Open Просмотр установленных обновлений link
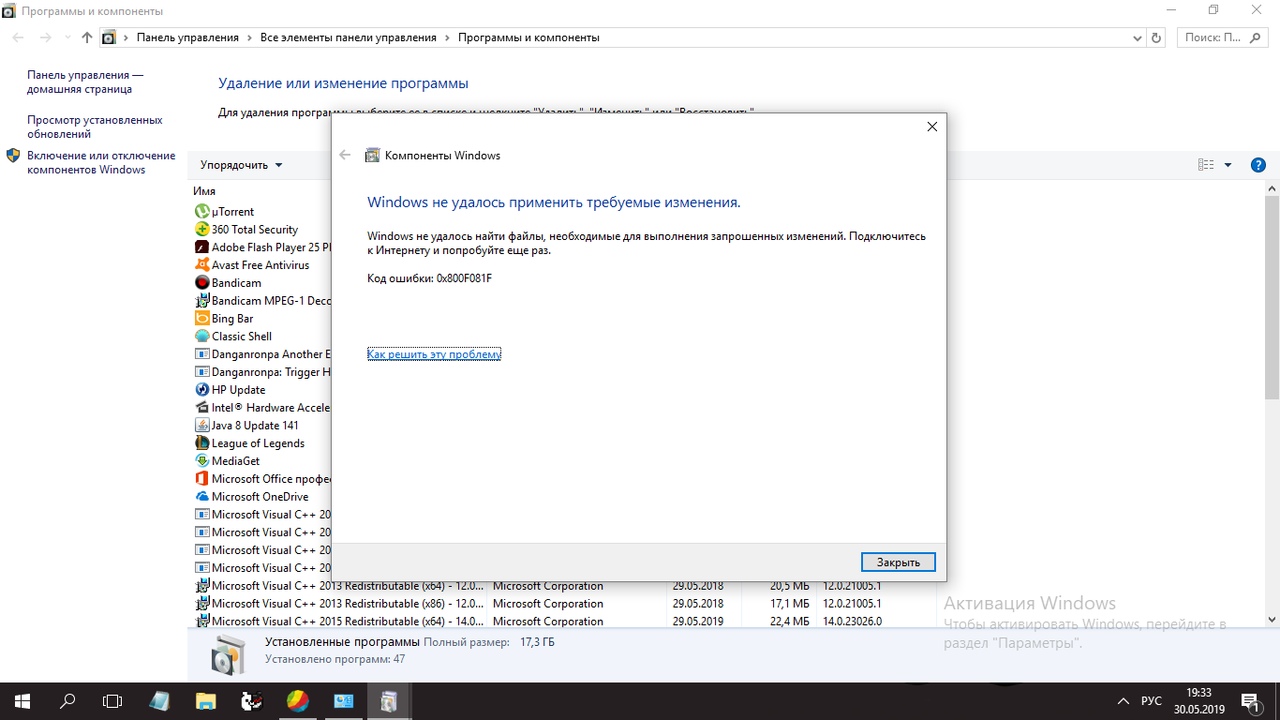 coord(94,127)
